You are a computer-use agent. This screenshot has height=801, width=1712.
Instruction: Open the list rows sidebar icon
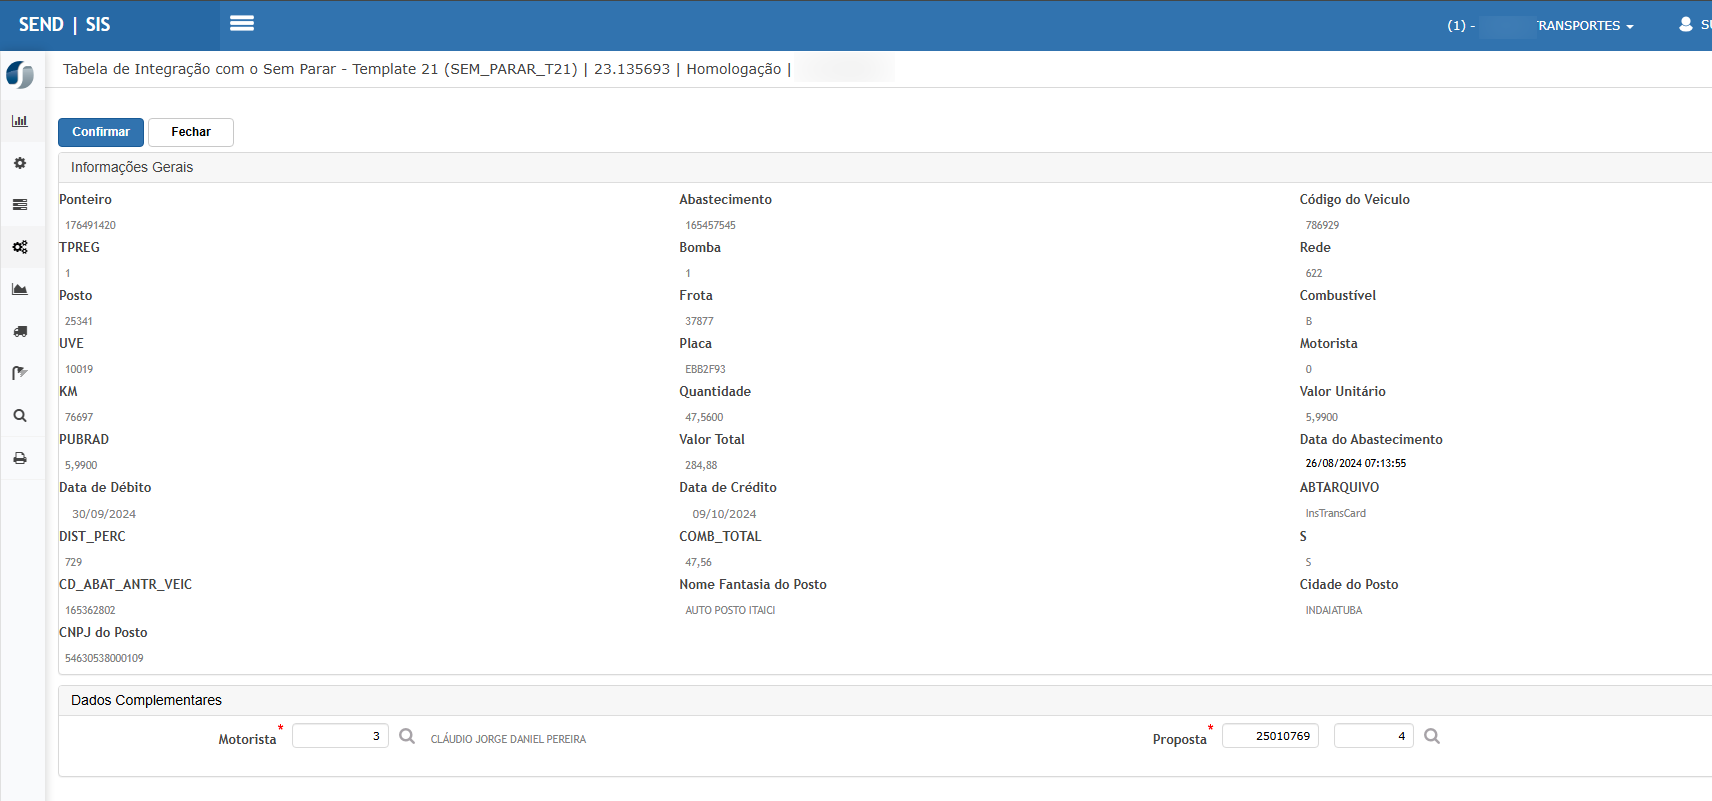click(x=20, y=205)
